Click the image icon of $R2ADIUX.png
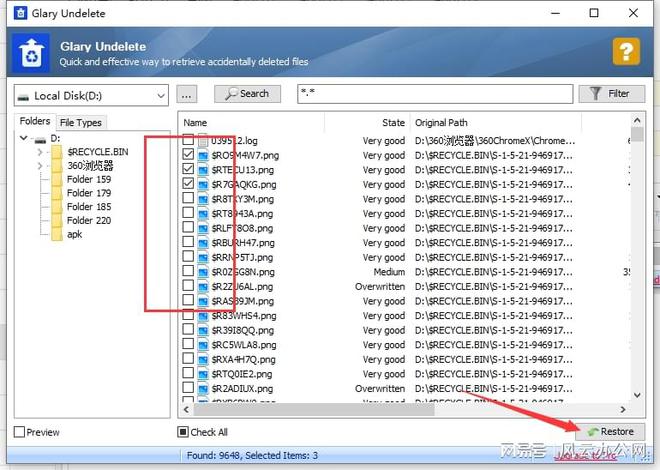660x470 pixels. [203, 389]
